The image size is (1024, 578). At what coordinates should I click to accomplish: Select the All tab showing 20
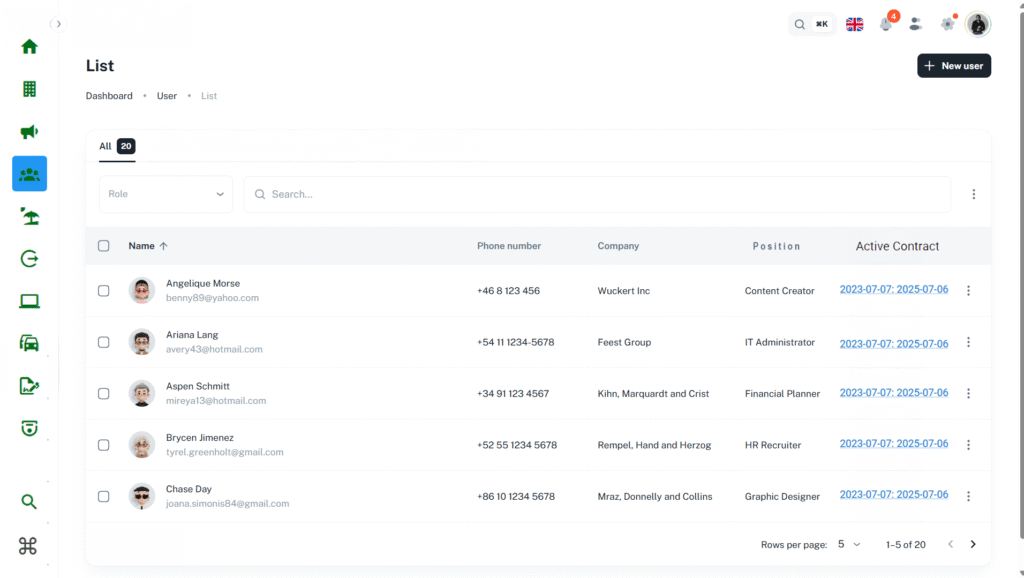116,146
